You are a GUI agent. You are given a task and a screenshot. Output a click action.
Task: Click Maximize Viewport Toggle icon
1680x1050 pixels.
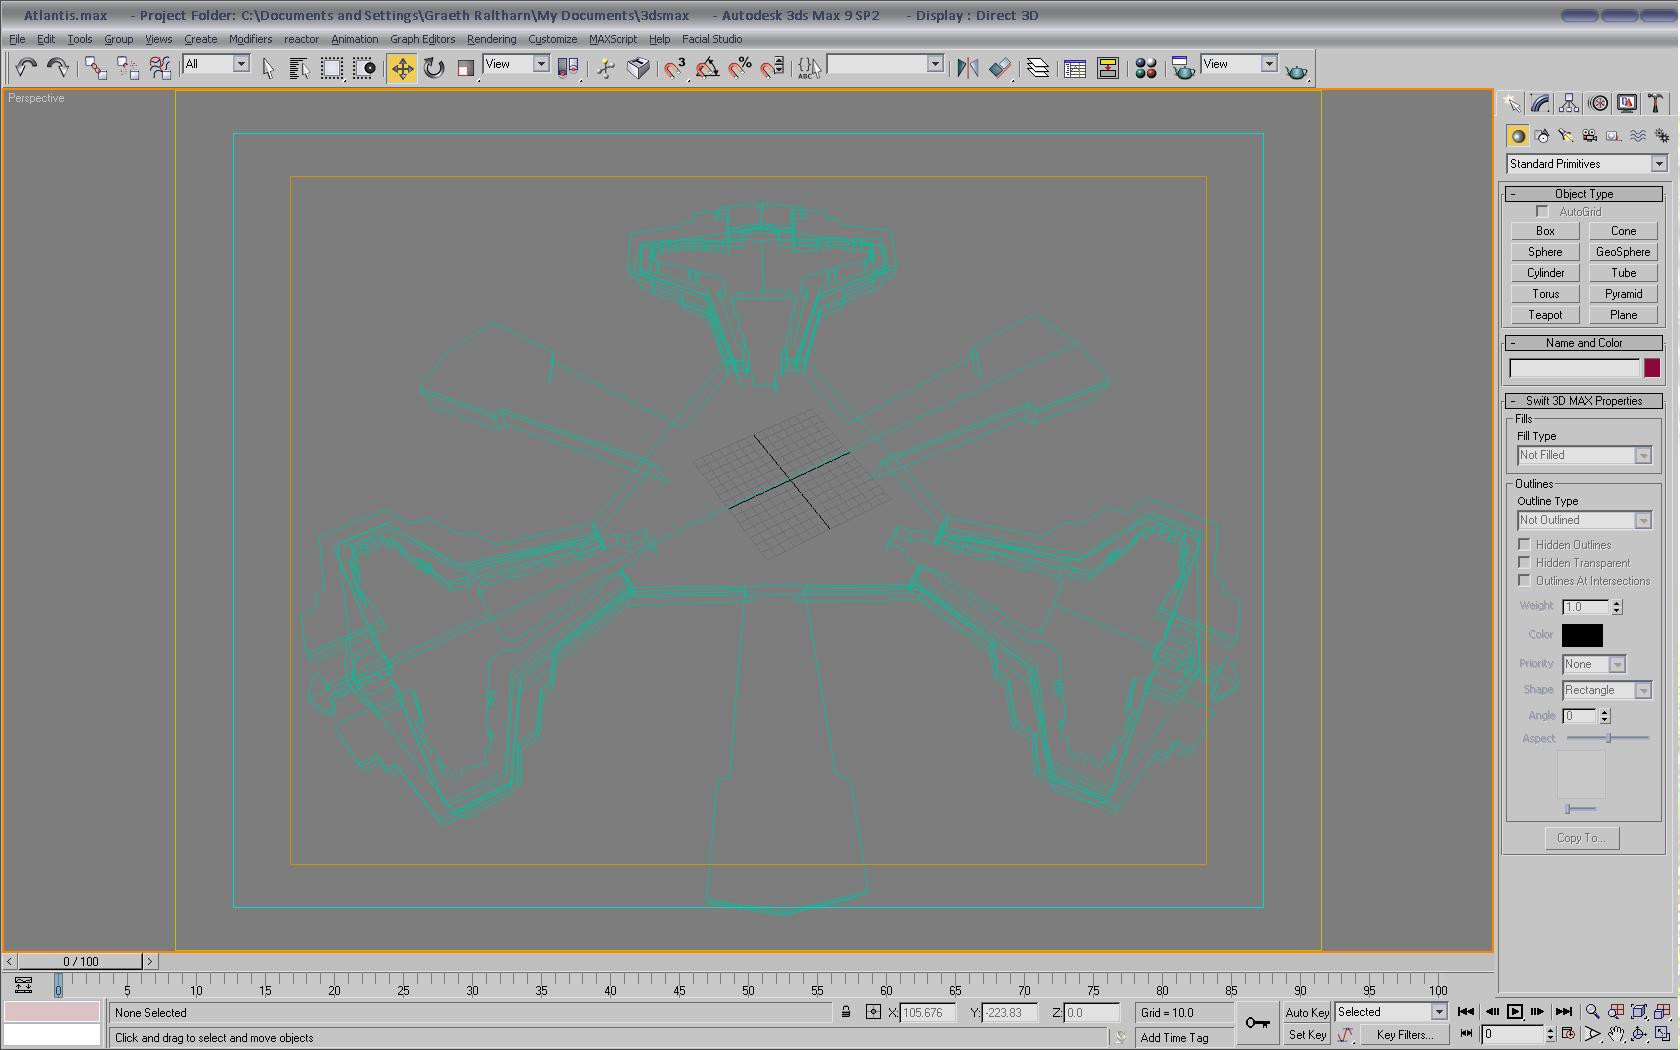click(x=1662, y=1035)
